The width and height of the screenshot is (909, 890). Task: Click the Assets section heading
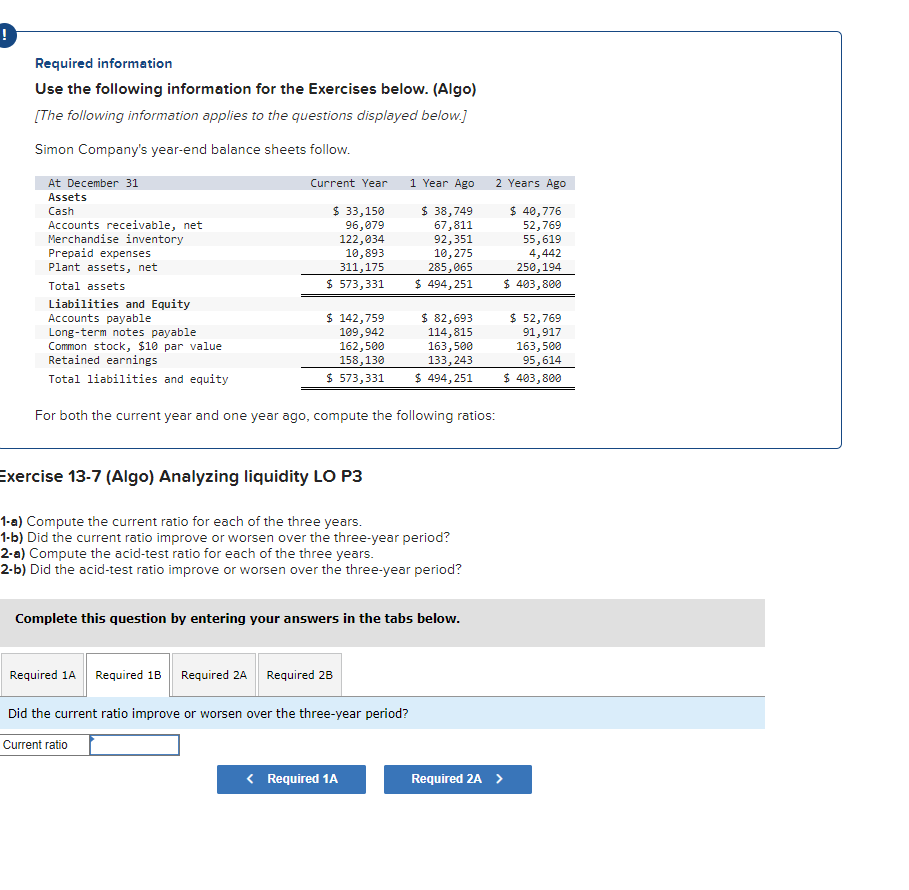tap(67, 197)
